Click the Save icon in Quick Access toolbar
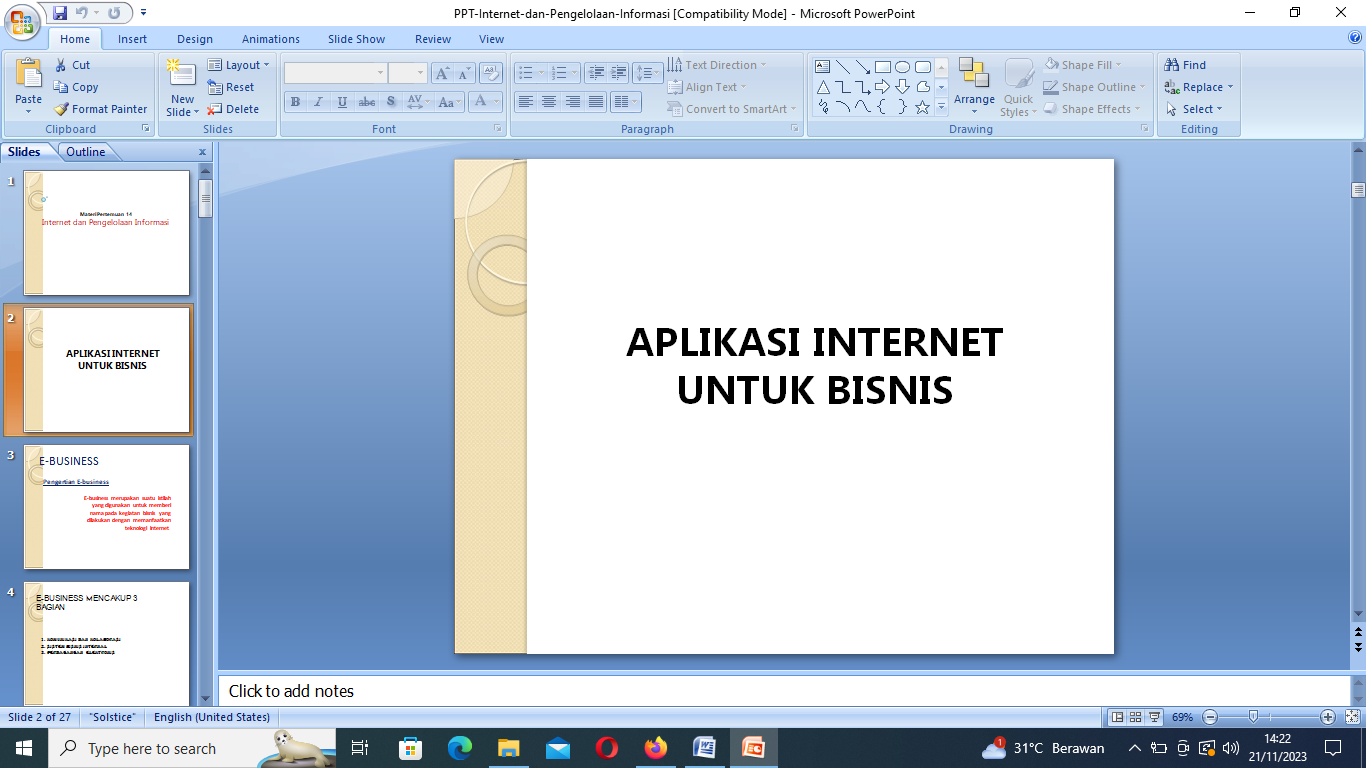This screenshot has height=768, width=1366. point(60,13)
